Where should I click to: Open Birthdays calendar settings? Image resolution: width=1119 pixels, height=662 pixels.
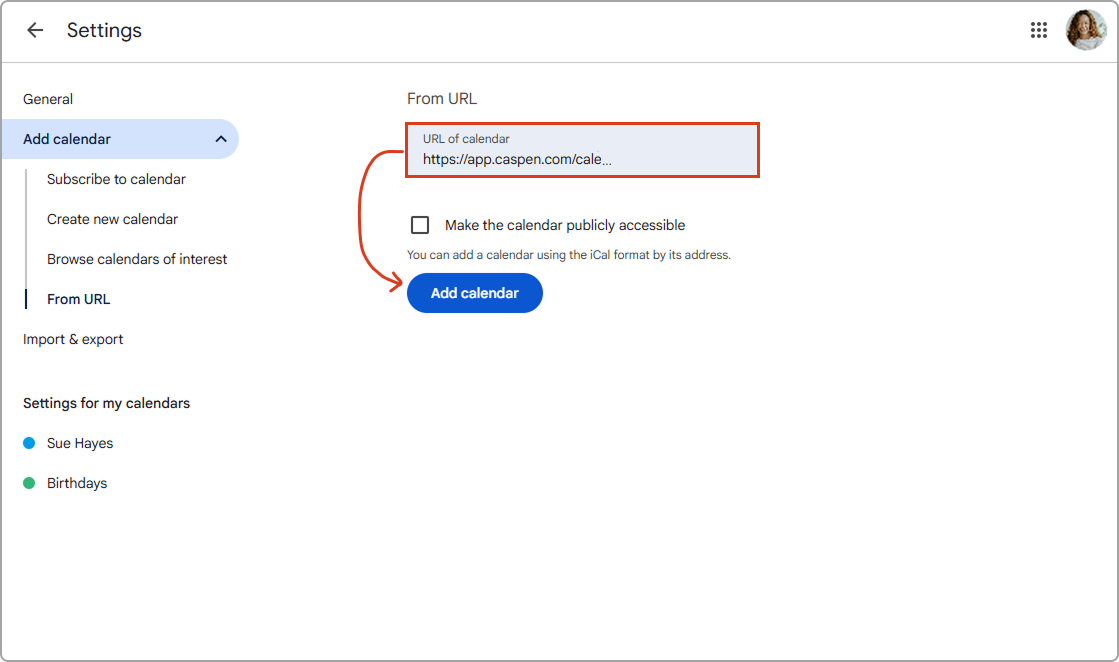click(77, 483)
